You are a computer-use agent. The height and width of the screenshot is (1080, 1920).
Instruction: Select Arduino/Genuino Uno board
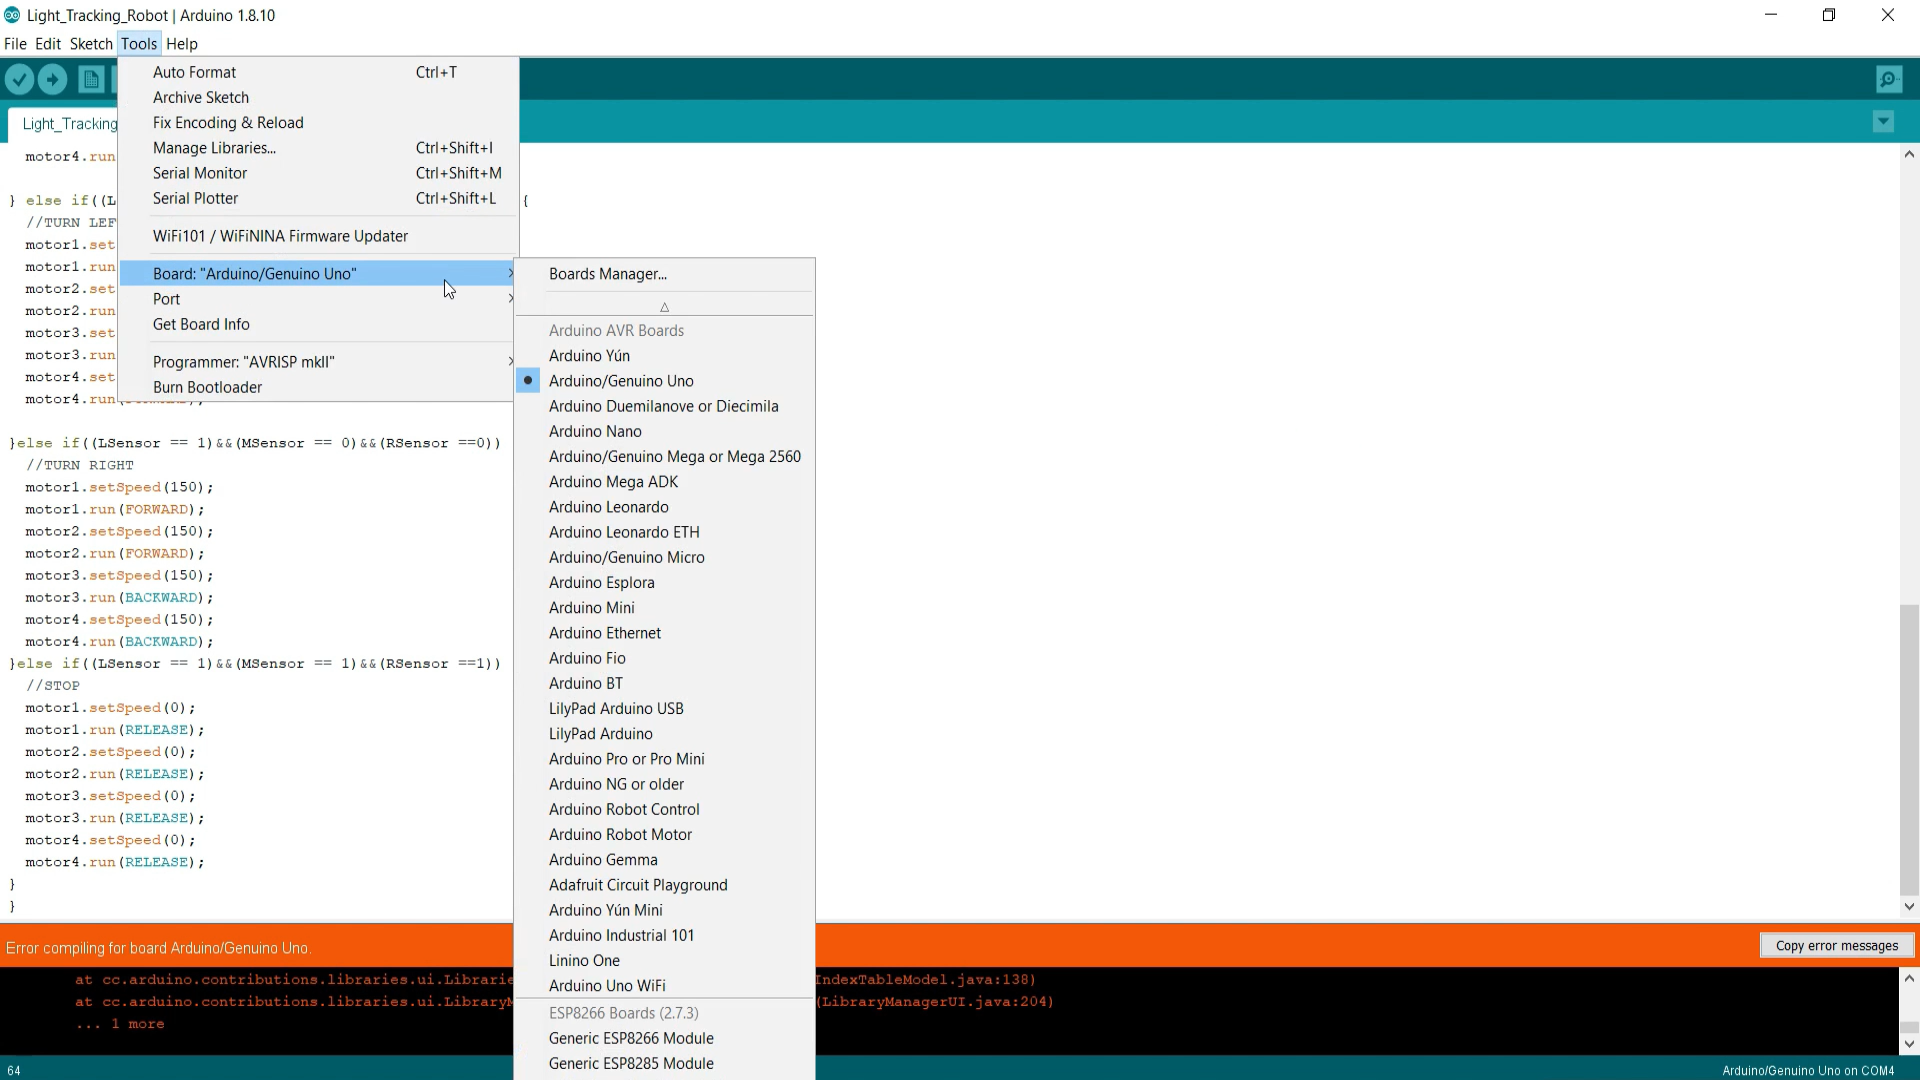(x=664, y=381)
